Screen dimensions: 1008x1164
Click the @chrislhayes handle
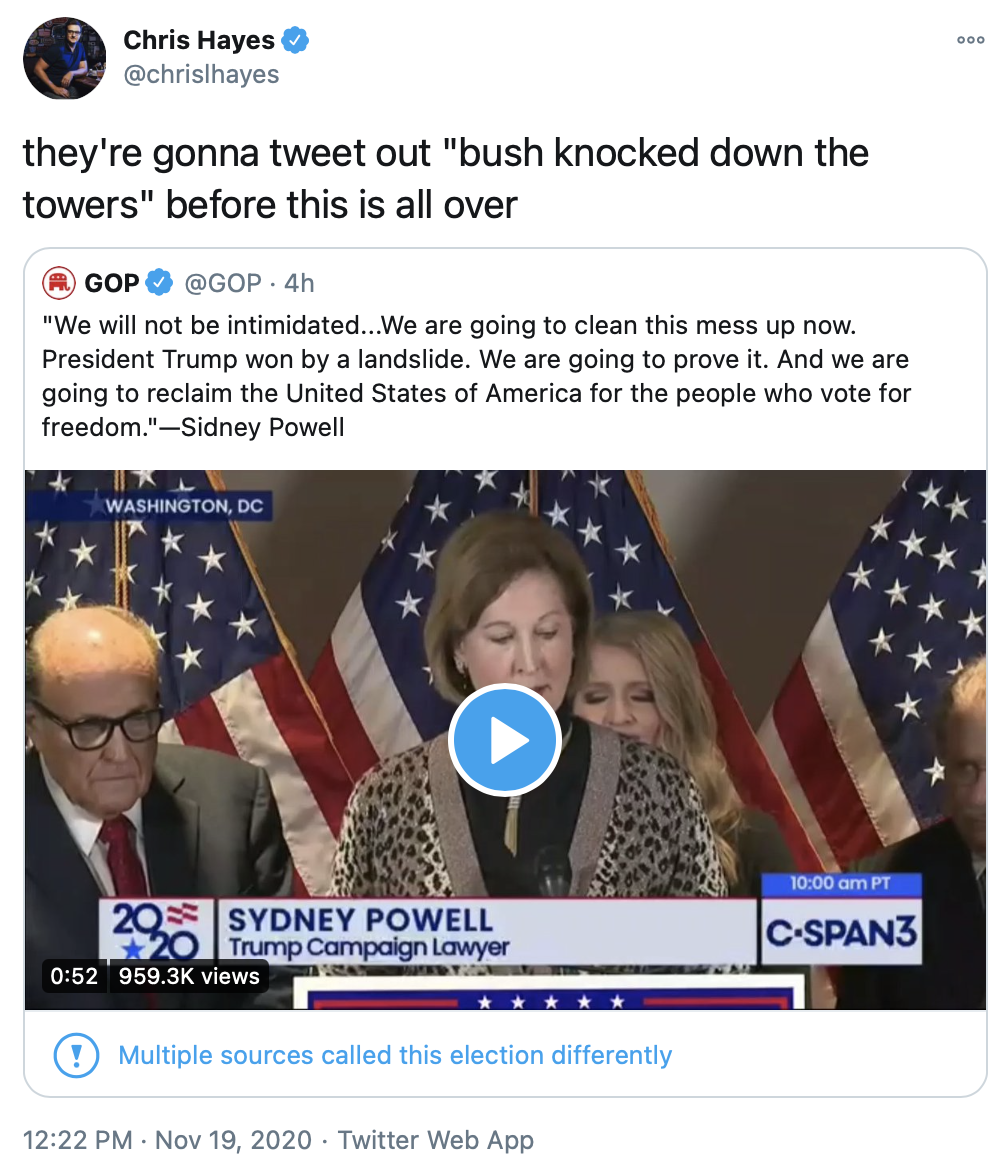pyautogui.click(x=201, y=75)
